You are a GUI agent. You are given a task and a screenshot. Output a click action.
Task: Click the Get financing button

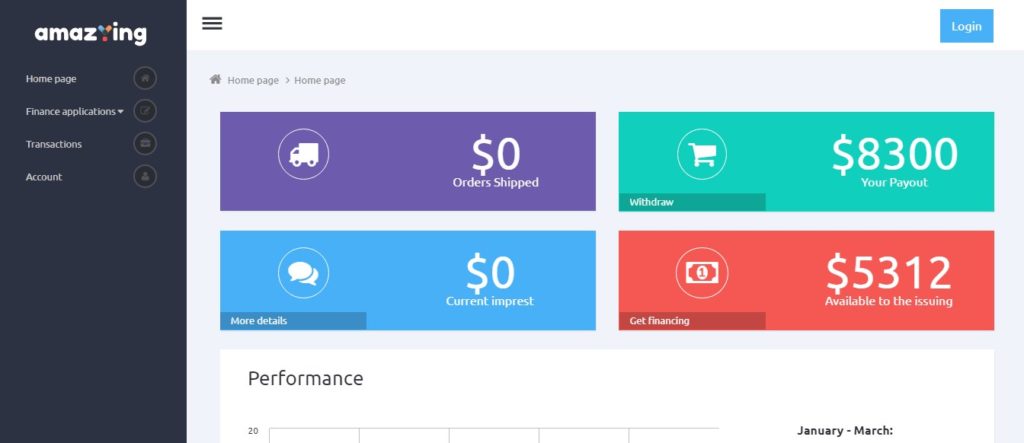tap(692, 321)
